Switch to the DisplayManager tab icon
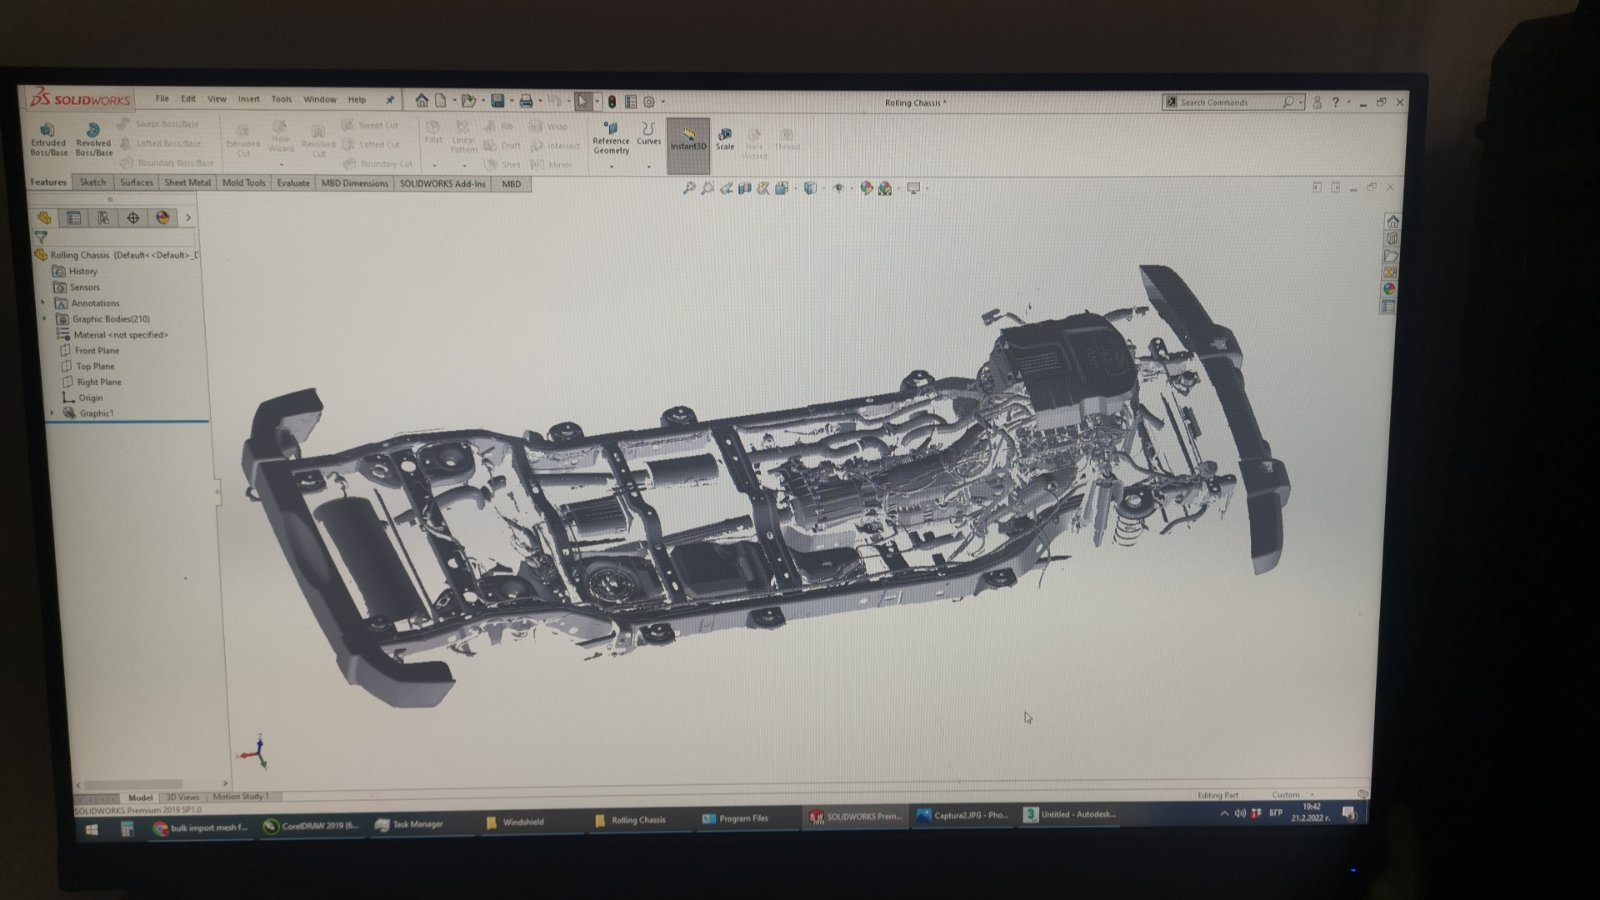The height and width of the screenshot is (900, 1600). 162,218
